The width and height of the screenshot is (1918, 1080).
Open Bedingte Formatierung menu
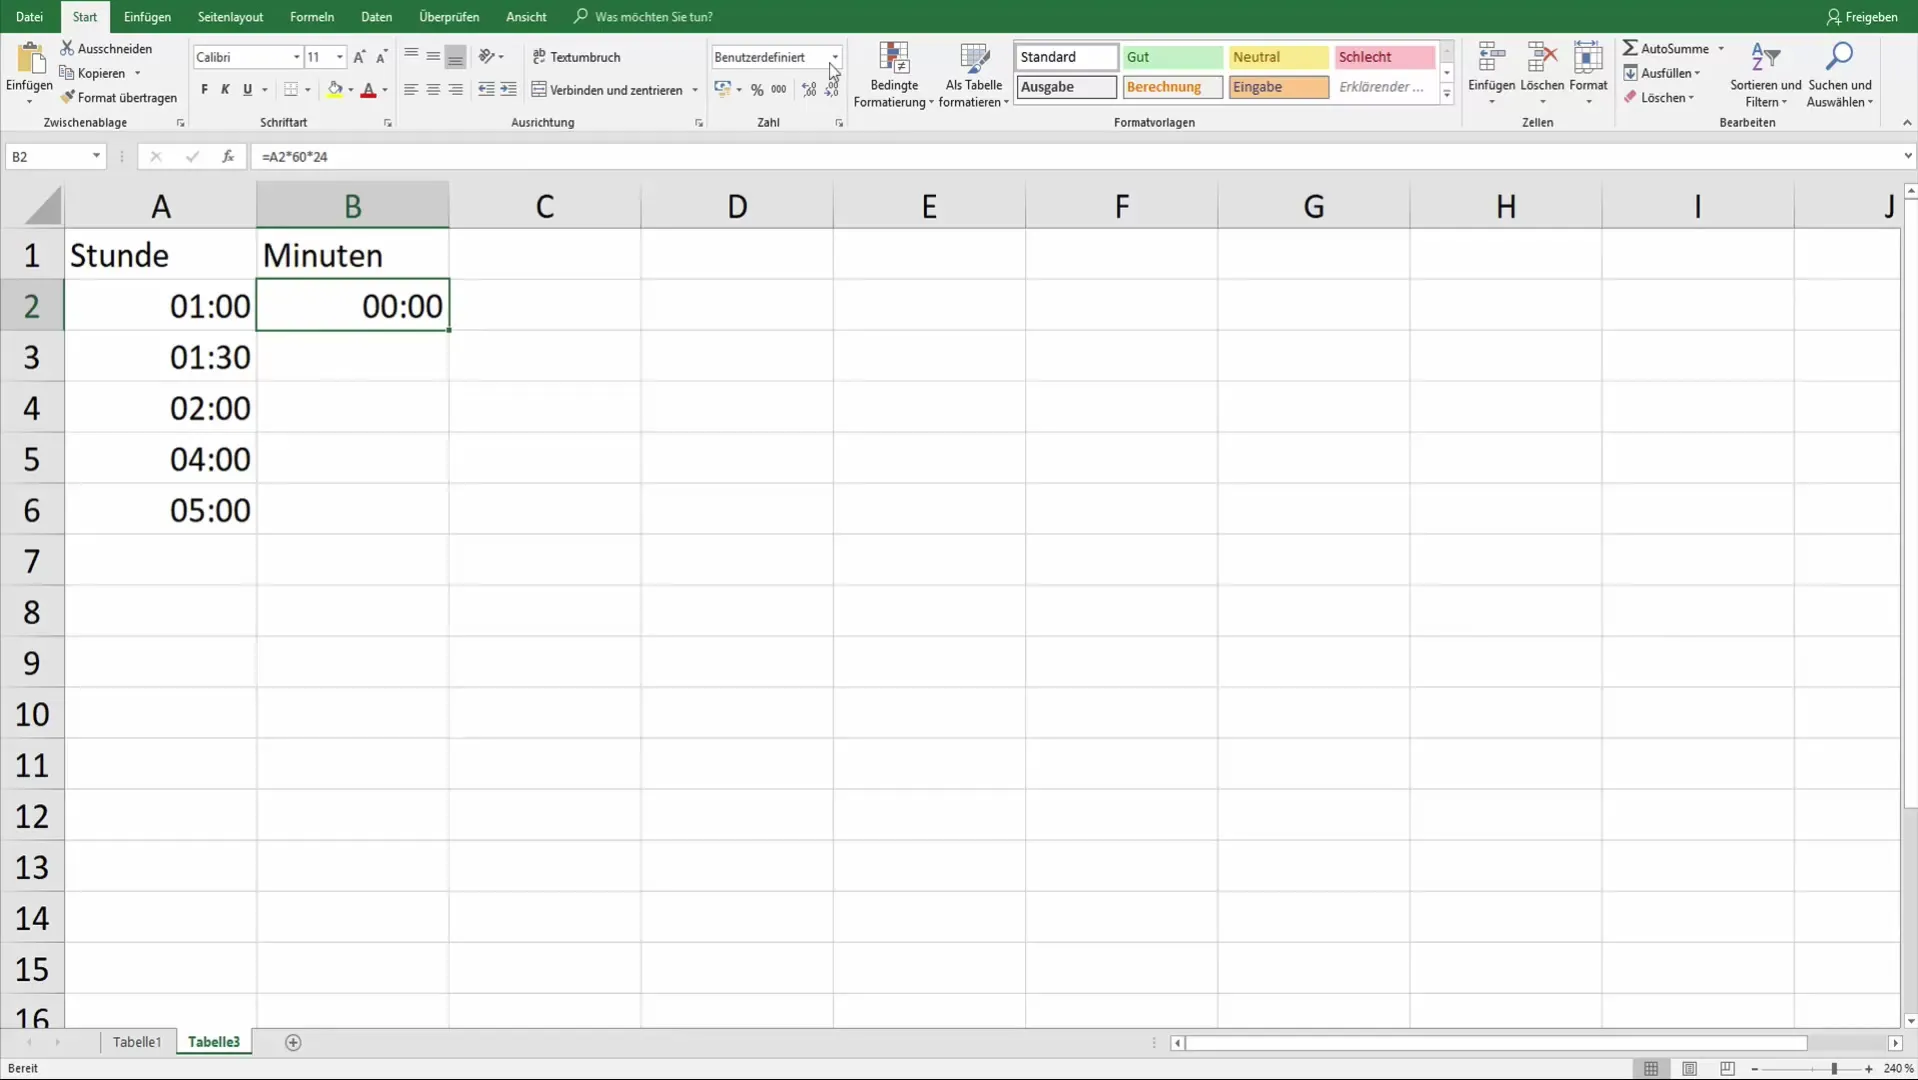click(894, 75)
